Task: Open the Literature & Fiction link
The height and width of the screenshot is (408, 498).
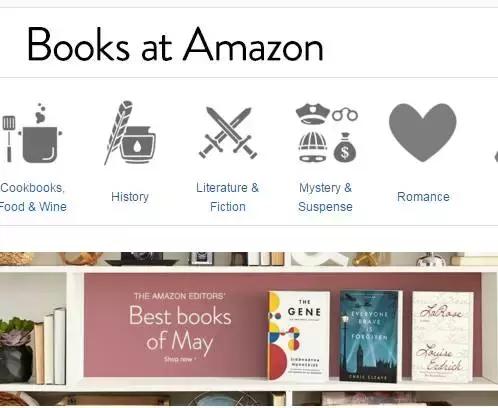Action: click(228, 197)
